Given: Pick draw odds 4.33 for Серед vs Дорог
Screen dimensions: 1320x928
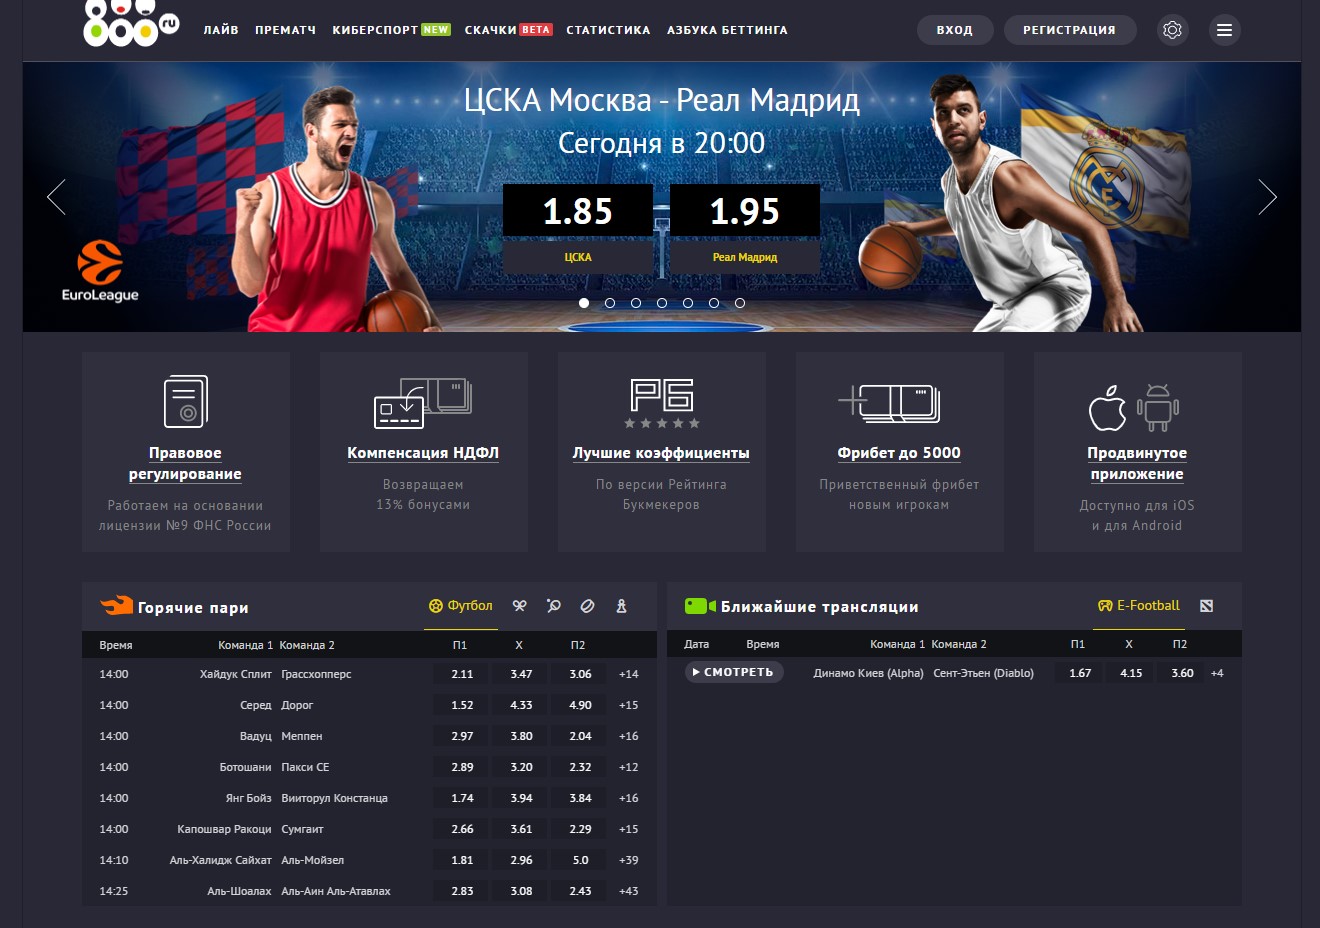Looking at the screenshot, I should (x=521, y=705).
